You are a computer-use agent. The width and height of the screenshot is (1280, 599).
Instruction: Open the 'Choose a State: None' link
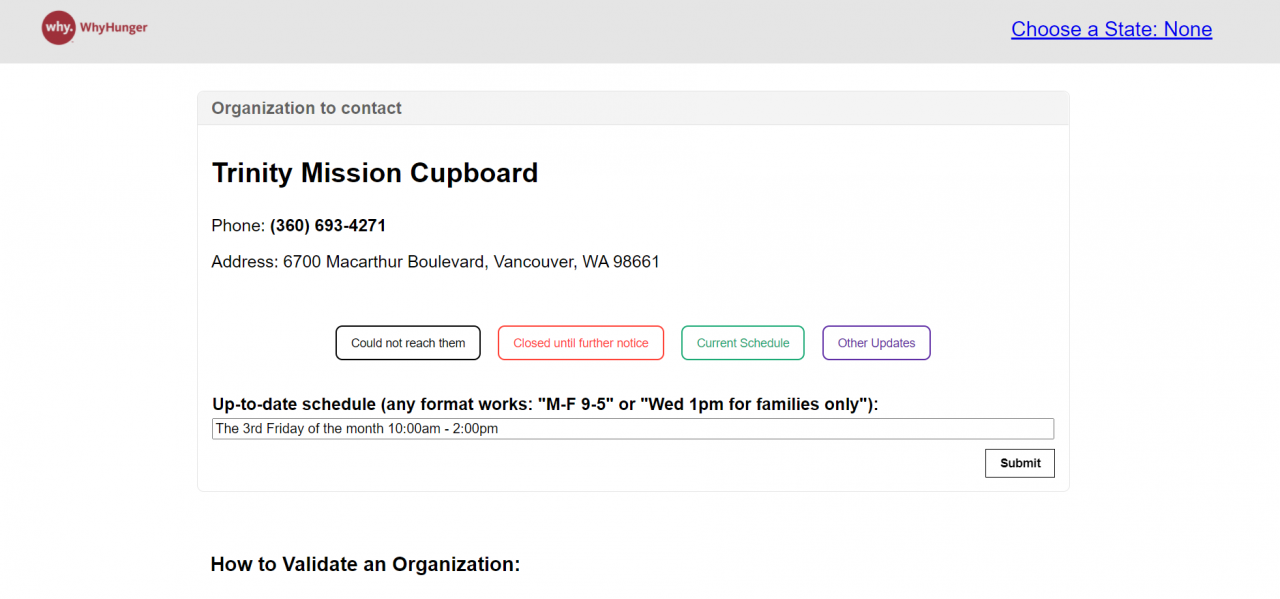[1111, 29]
